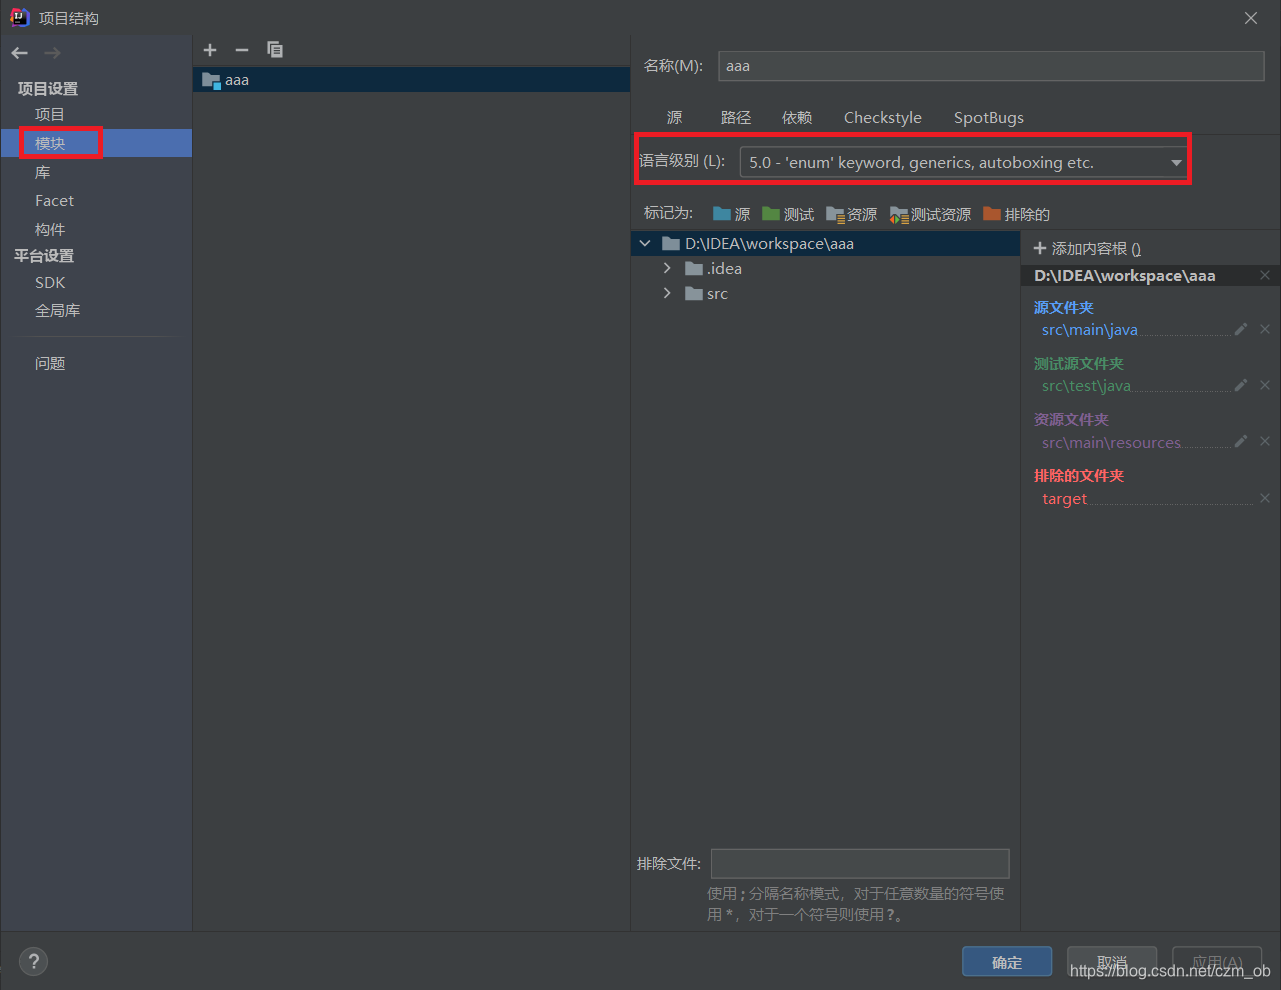The image size is (1281, 990).
Task: Edit properties of src\test\java root
Action: tap(1241, 385)
